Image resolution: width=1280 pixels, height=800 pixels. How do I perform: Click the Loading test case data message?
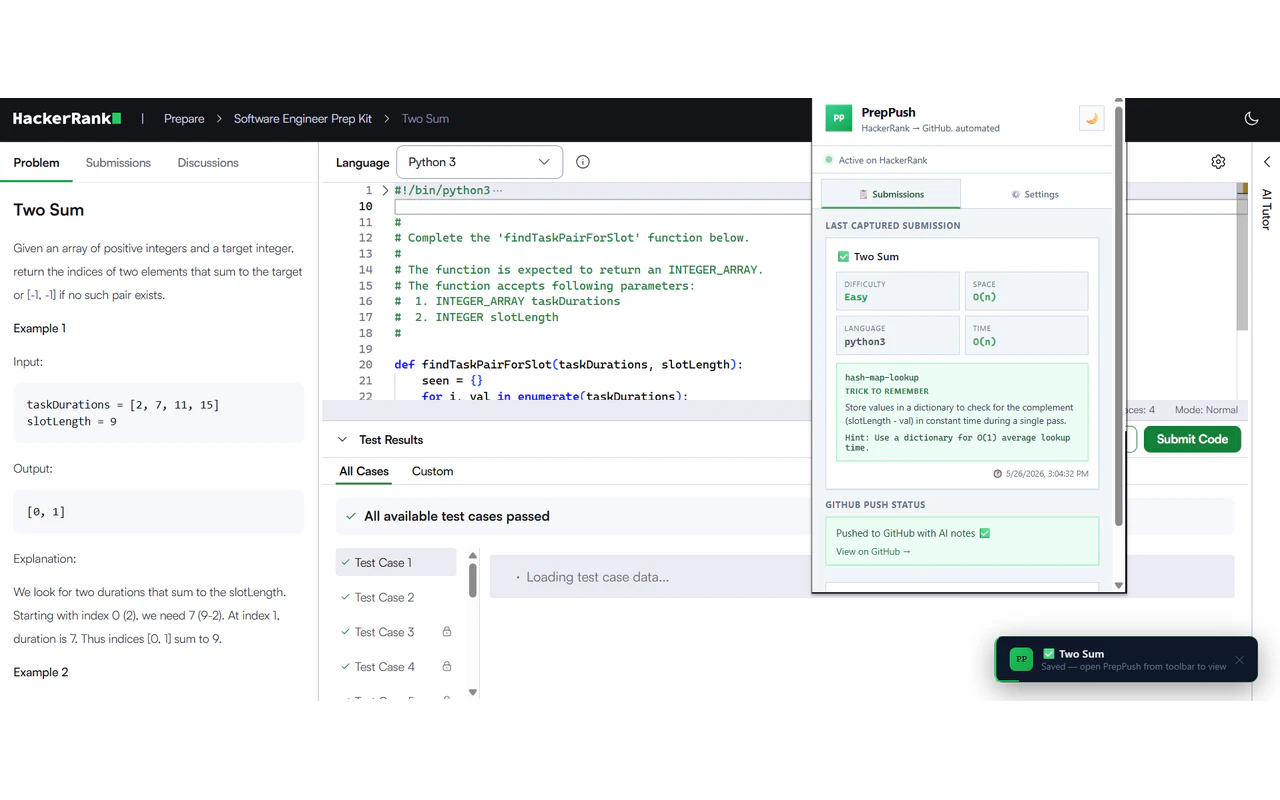point(598,577)
